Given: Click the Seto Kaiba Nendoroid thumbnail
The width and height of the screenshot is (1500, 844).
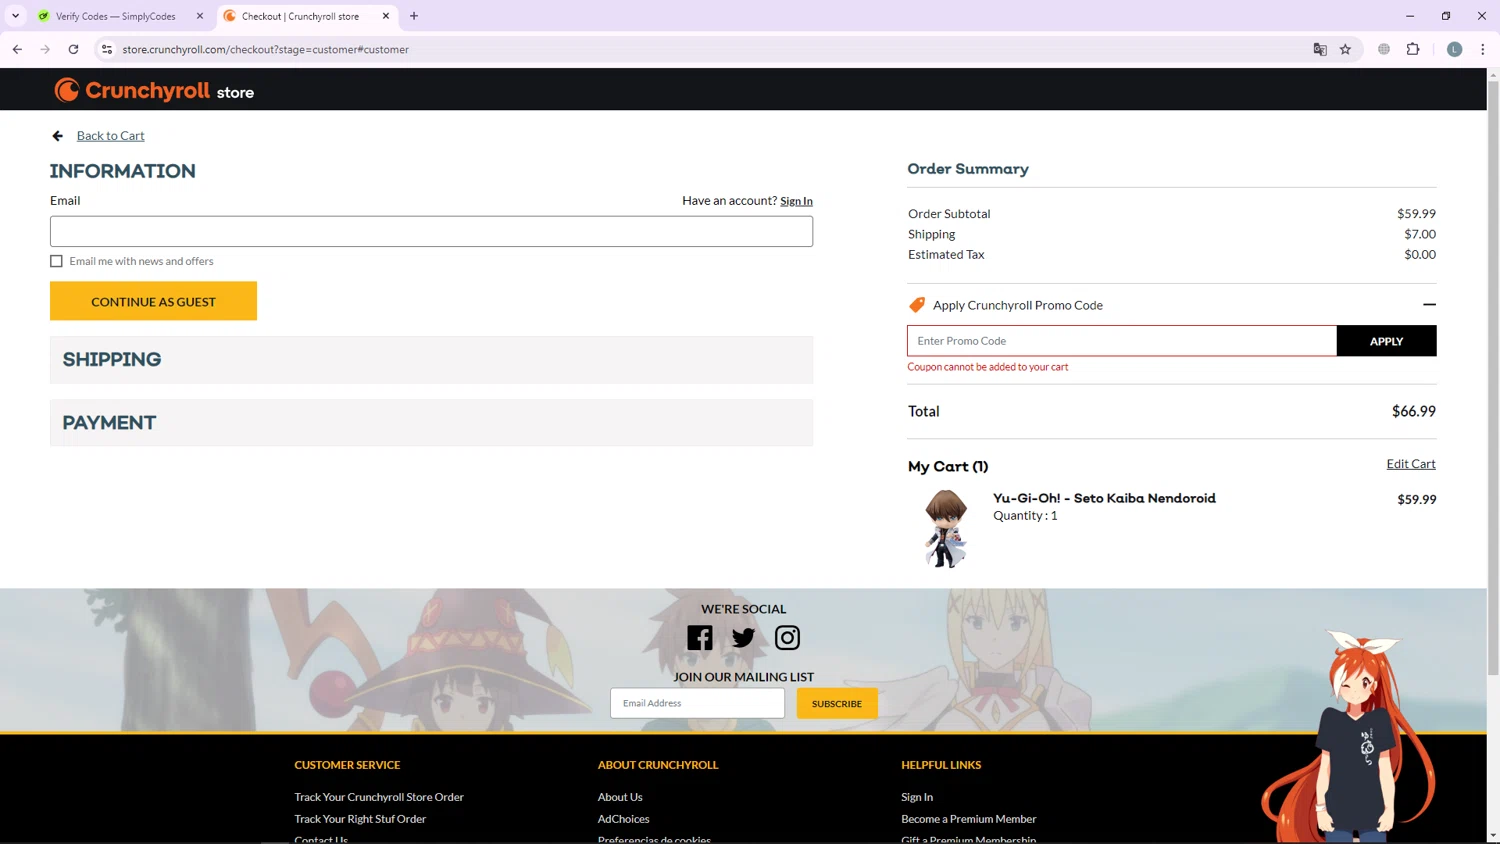Looking at the screenshot, I should point(945,529).
